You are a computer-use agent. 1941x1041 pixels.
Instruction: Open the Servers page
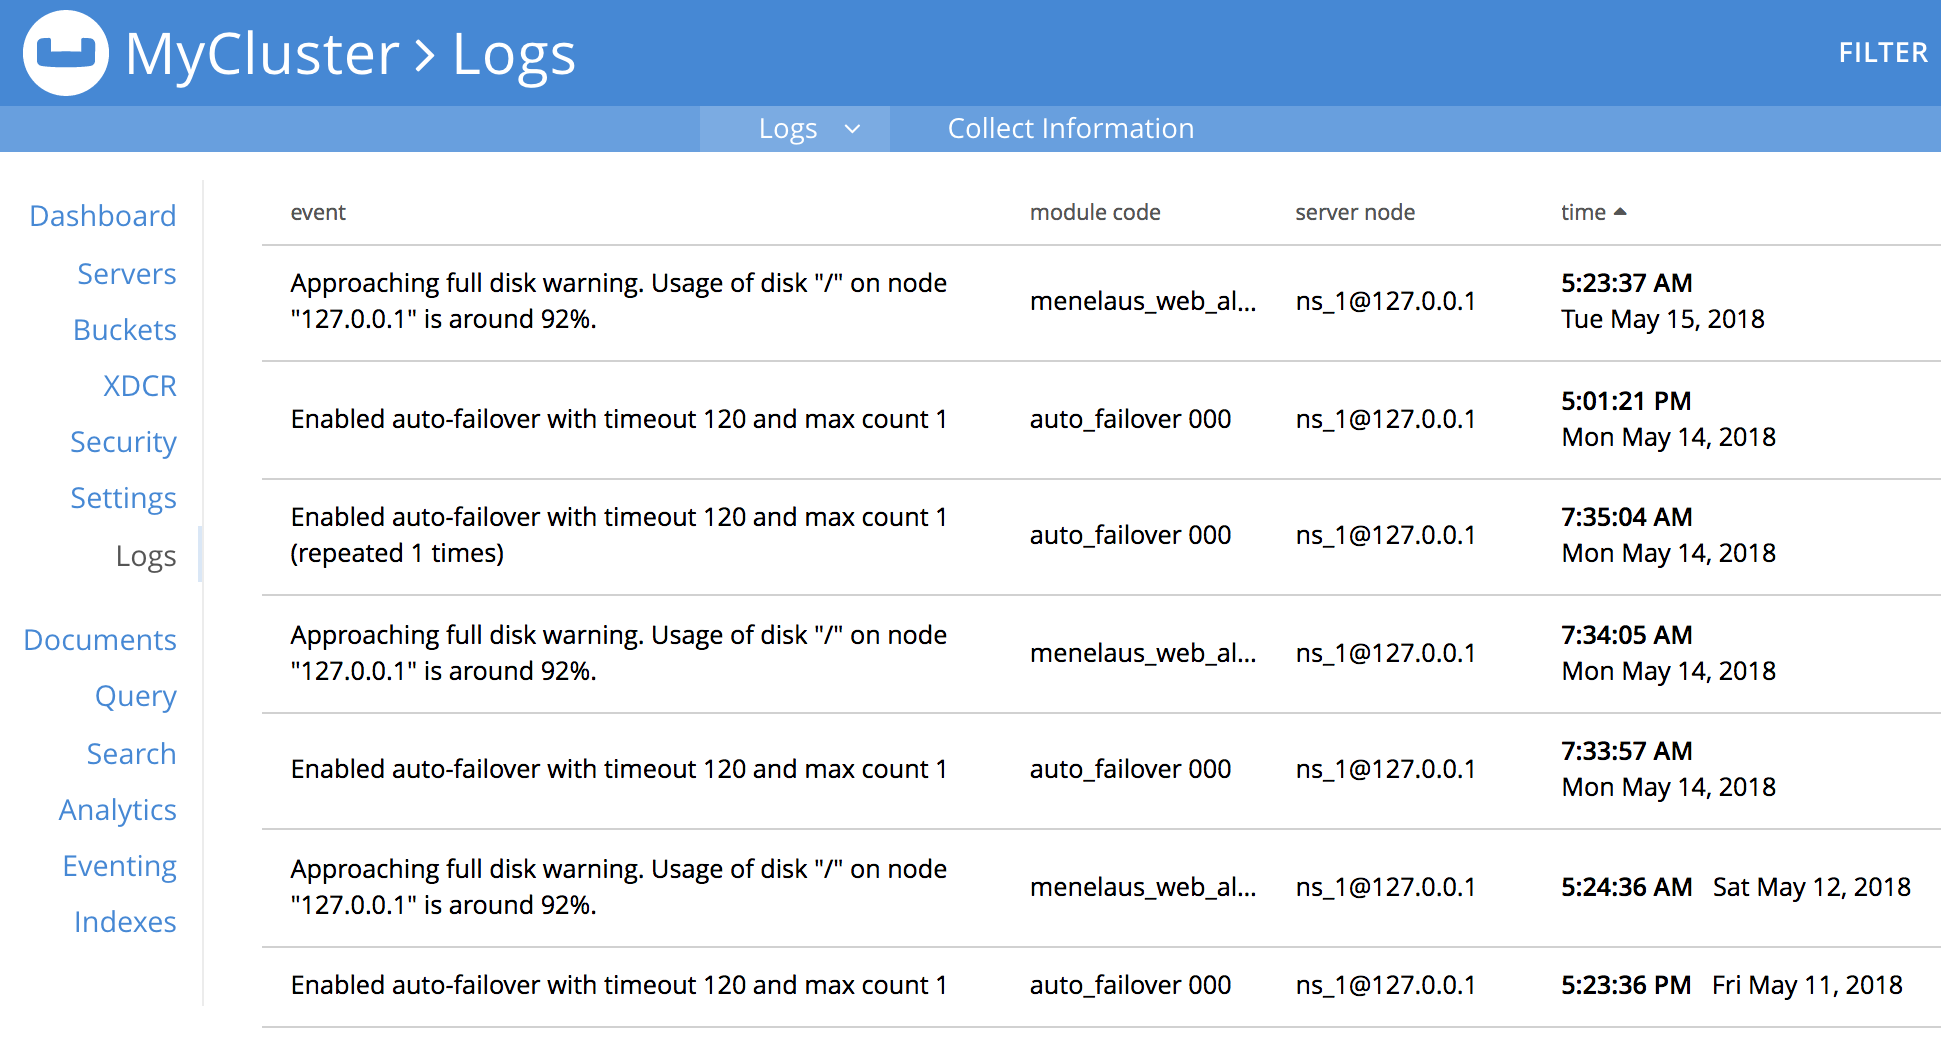[x=126, y=274]
